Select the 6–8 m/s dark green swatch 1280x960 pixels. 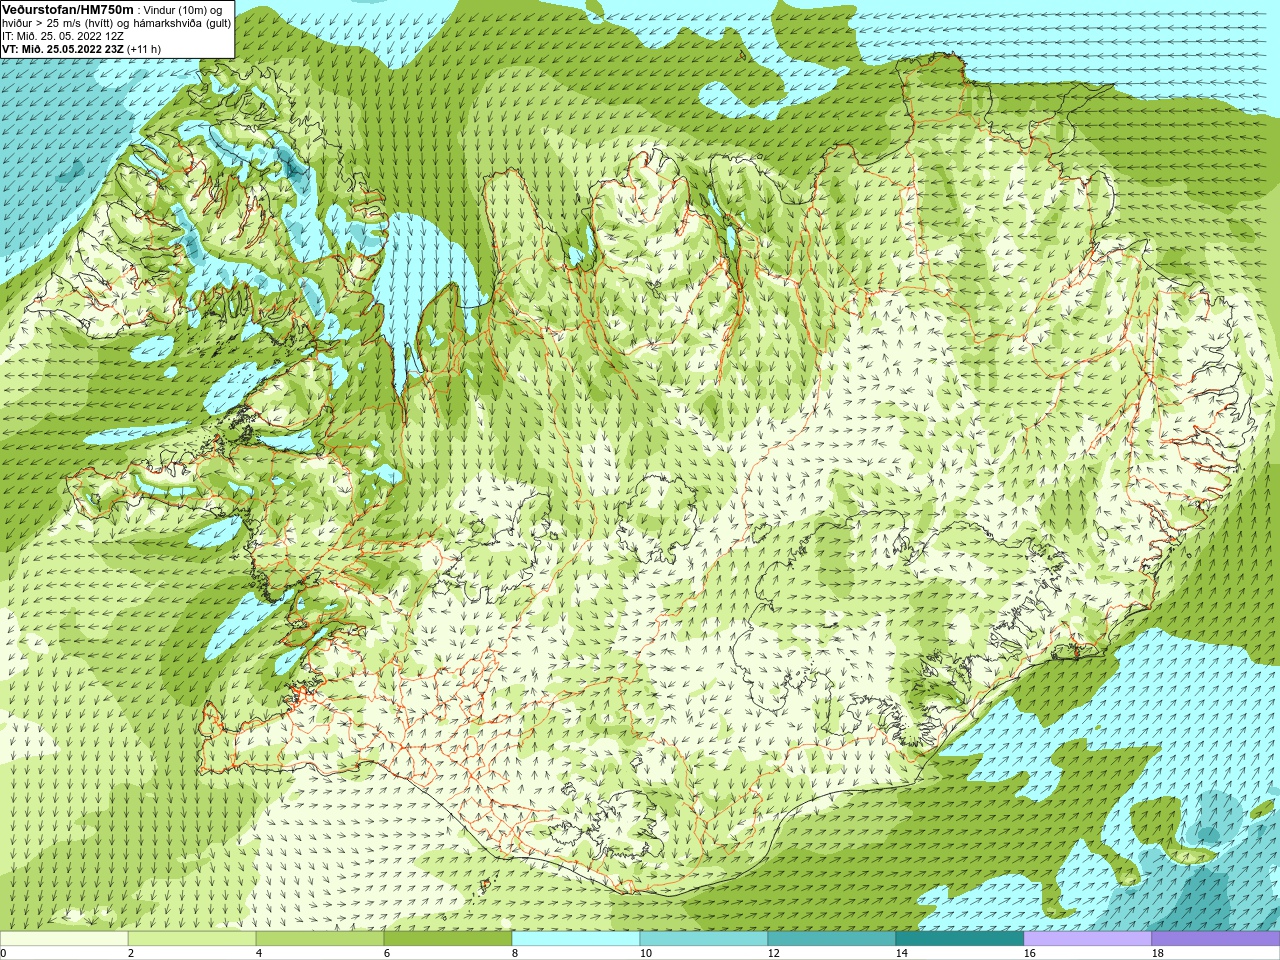tap(448, 939)
